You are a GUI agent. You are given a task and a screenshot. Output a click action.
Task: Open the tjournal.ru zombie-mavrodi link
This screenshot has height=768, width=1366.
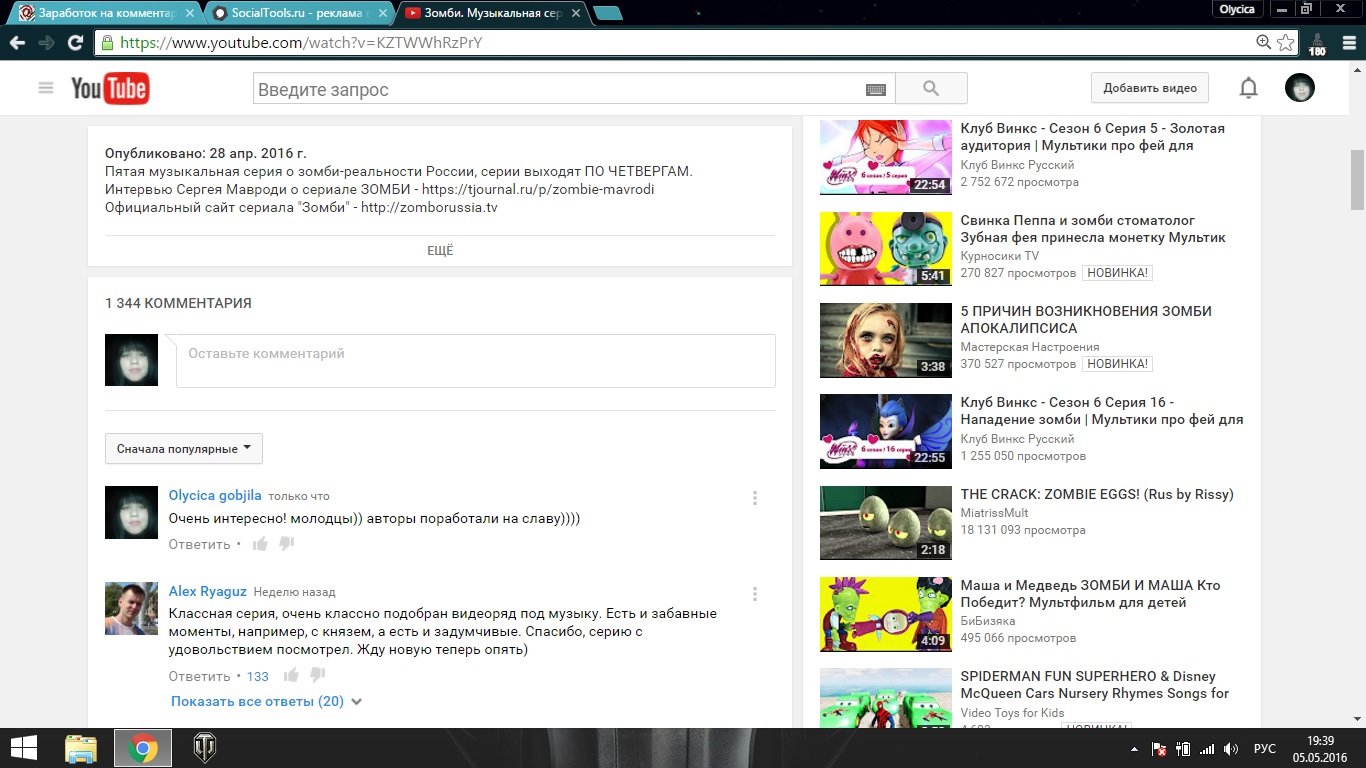pos(538,189)
